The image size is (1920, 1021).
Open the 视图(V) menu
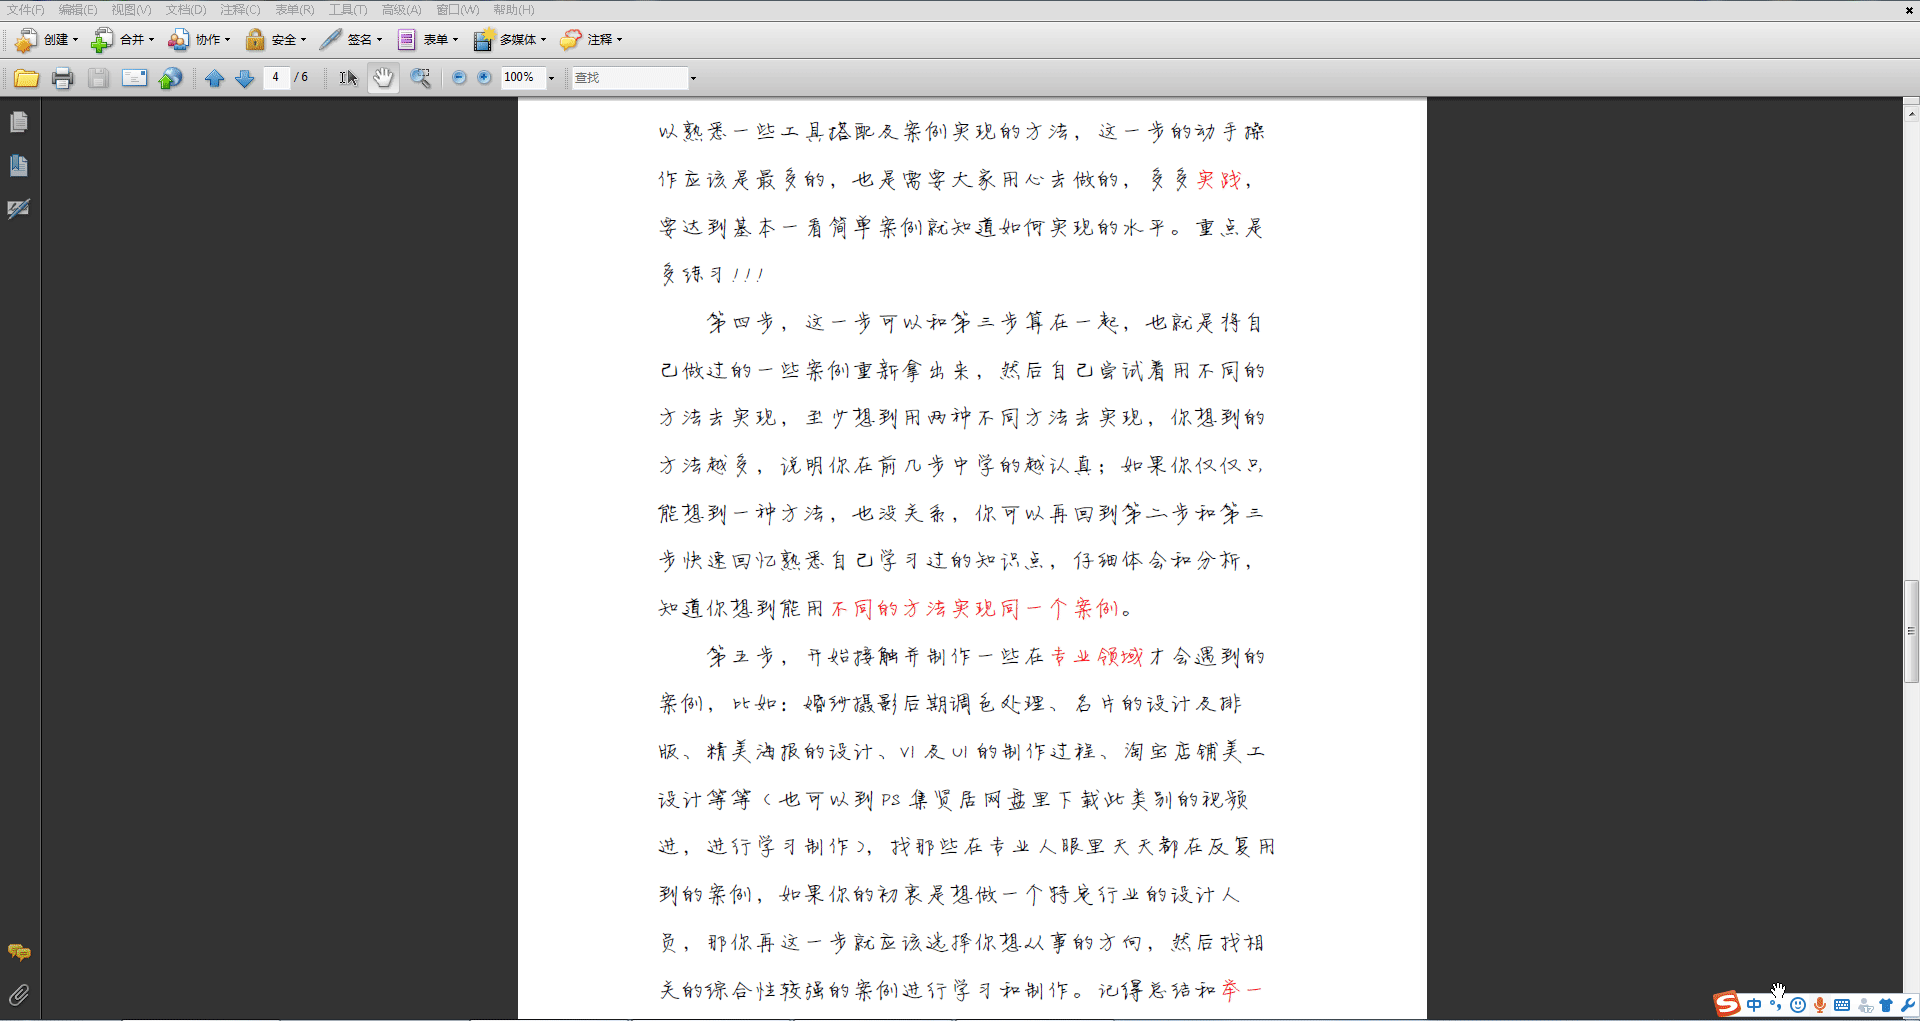131,10
